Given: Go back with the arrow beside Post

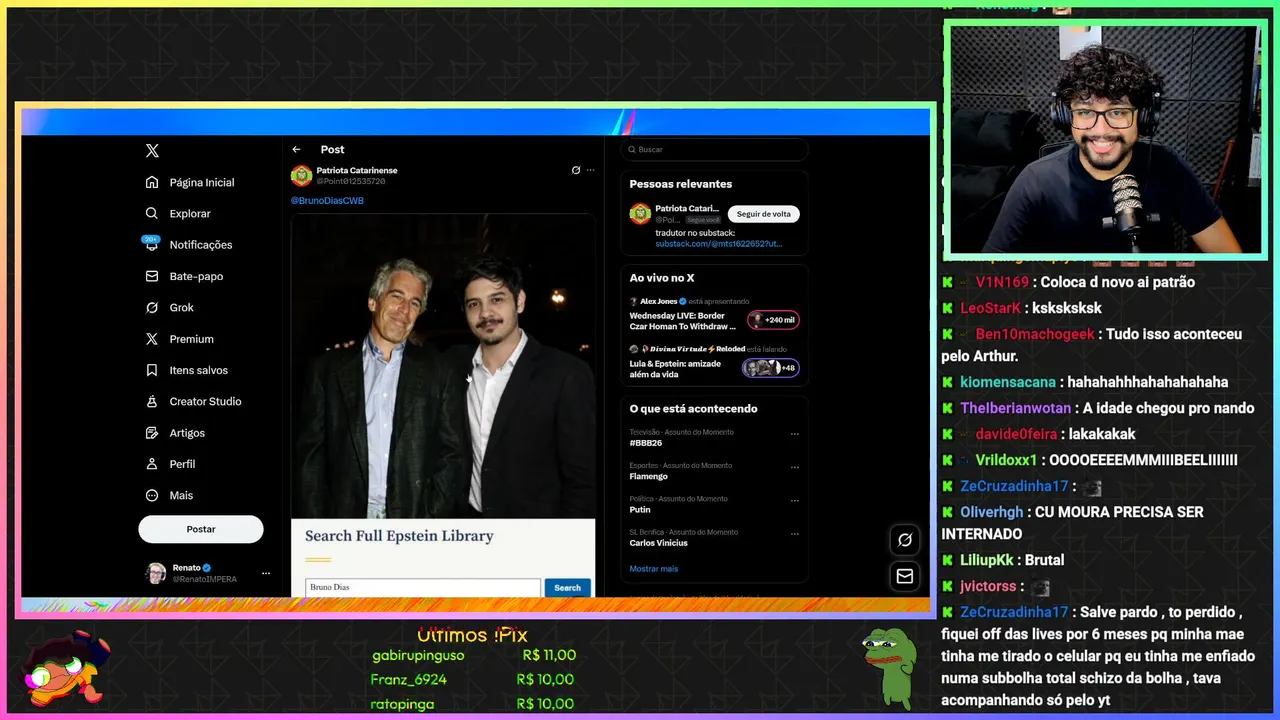Looking at the screenshot, I should coord(296,149).
